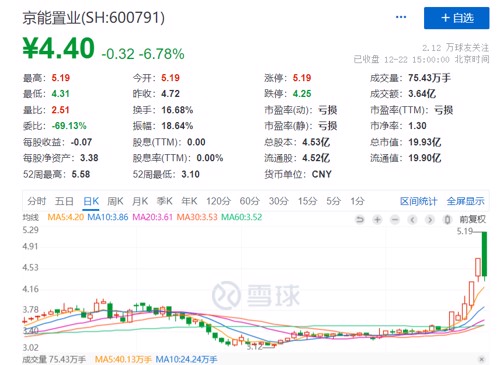Switch to the 月K tab
Viewport: 500px width, 365px height.
point(140,201)
